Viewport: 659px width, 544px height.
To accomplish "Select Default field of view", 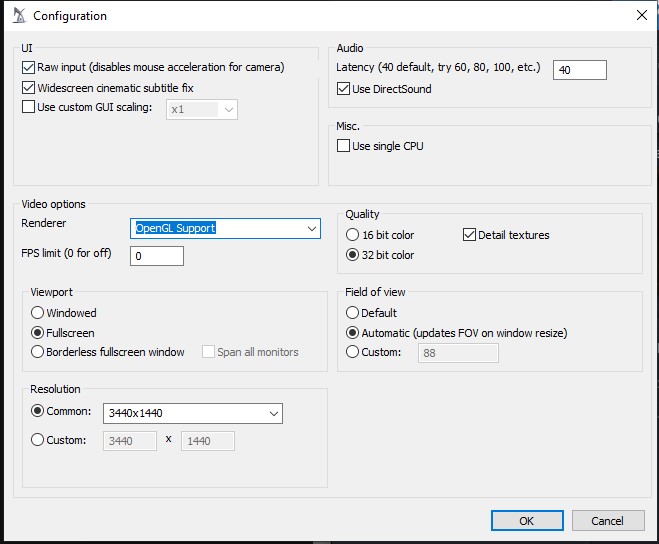I will click(352, 313).
